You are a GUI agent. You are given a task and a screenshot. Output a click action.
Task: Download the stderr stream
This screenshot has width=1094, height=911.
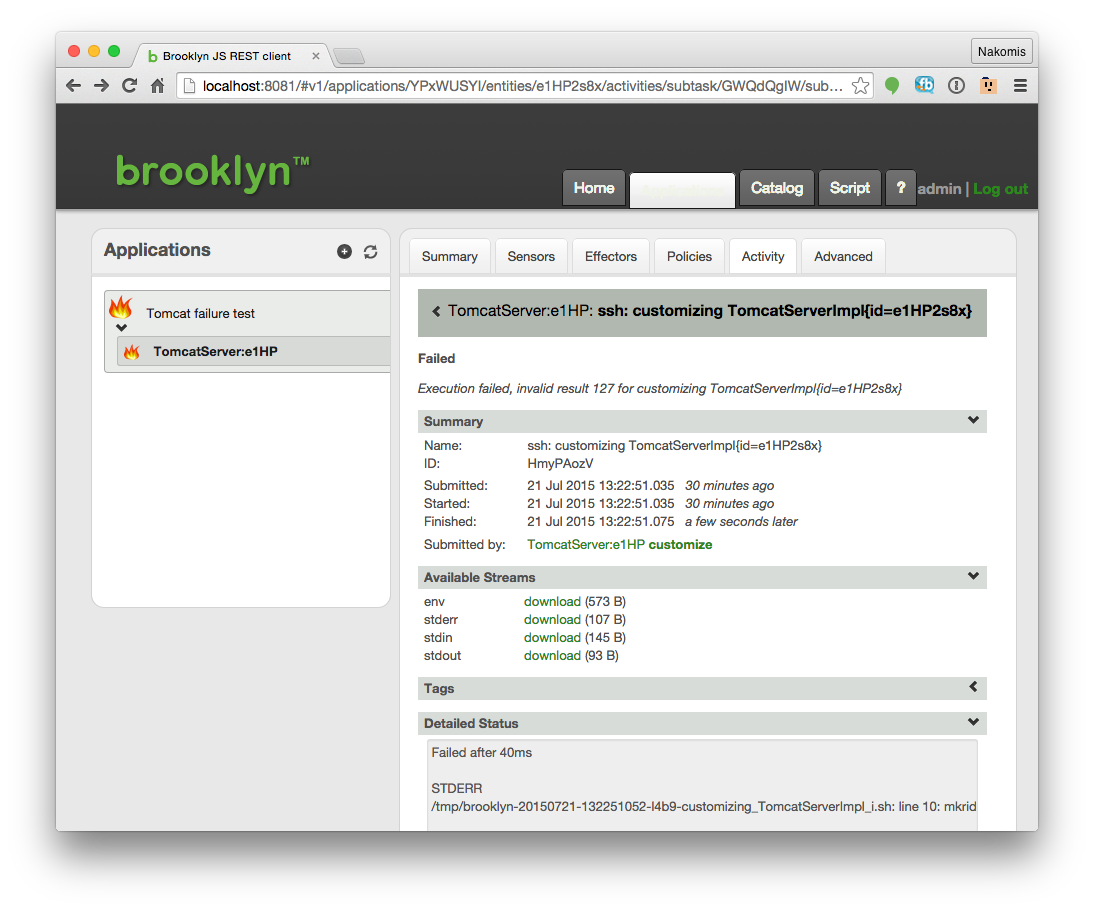pos(552,620)
